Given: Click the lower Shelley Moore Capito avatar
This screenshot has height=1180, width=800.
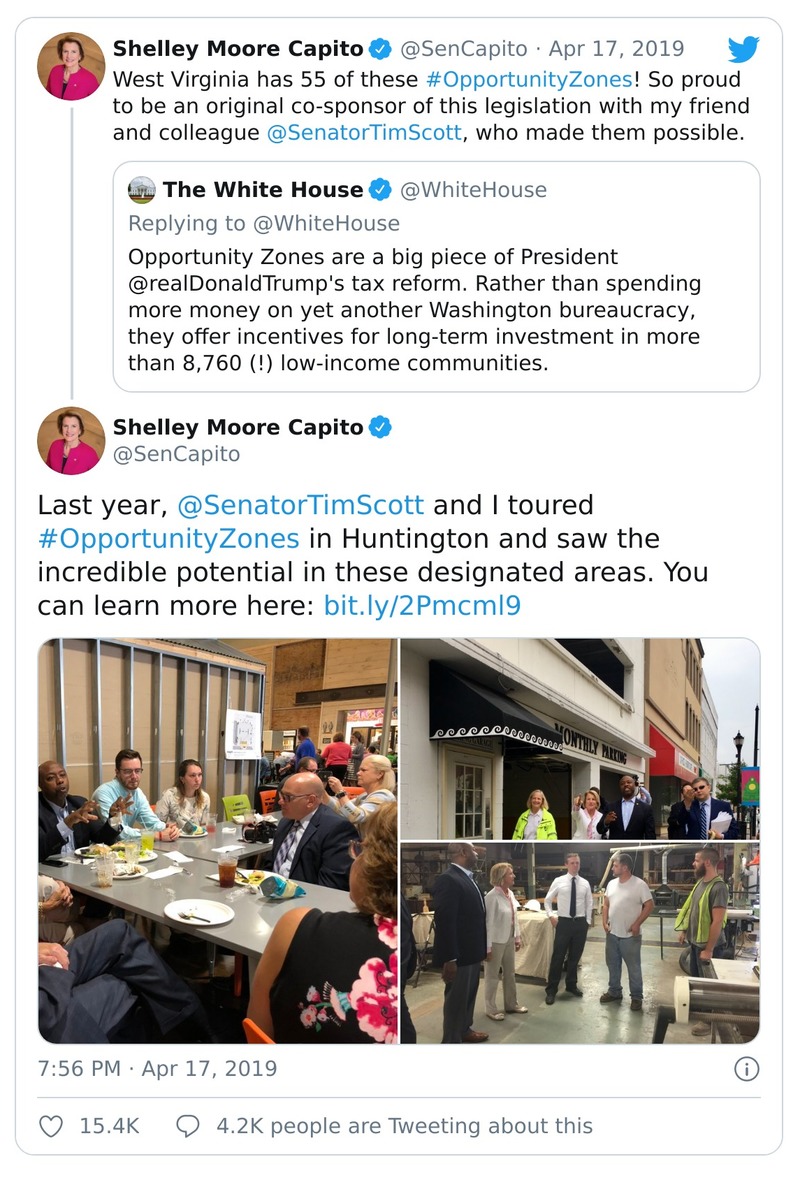Looking at the screenshot, I should tap(71, 440).
